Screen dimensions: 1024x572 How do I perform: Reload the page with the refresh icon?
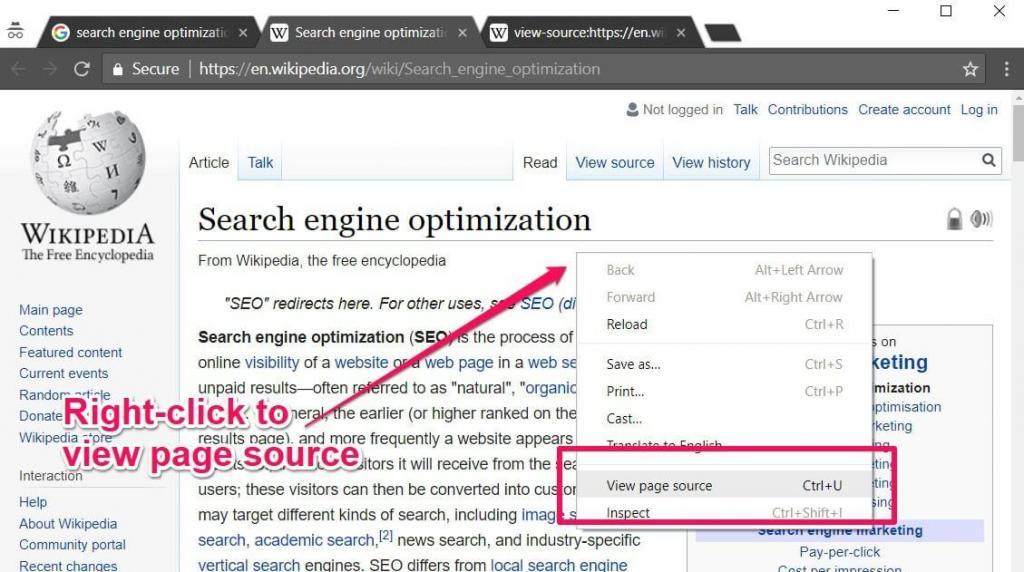pyautogui.click(x=82, y=69)
